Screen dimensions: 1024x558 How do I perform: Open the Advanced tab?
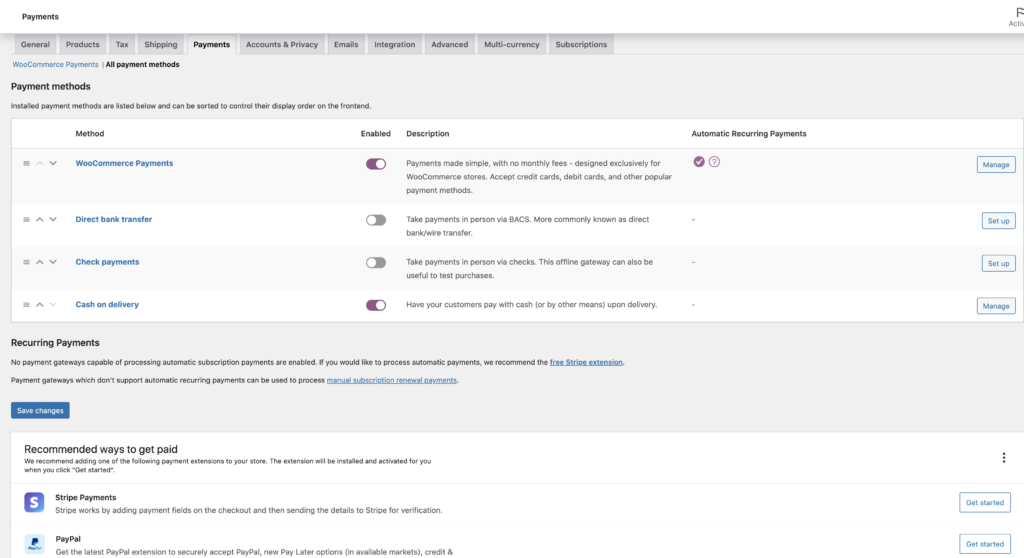click(449, 44)
